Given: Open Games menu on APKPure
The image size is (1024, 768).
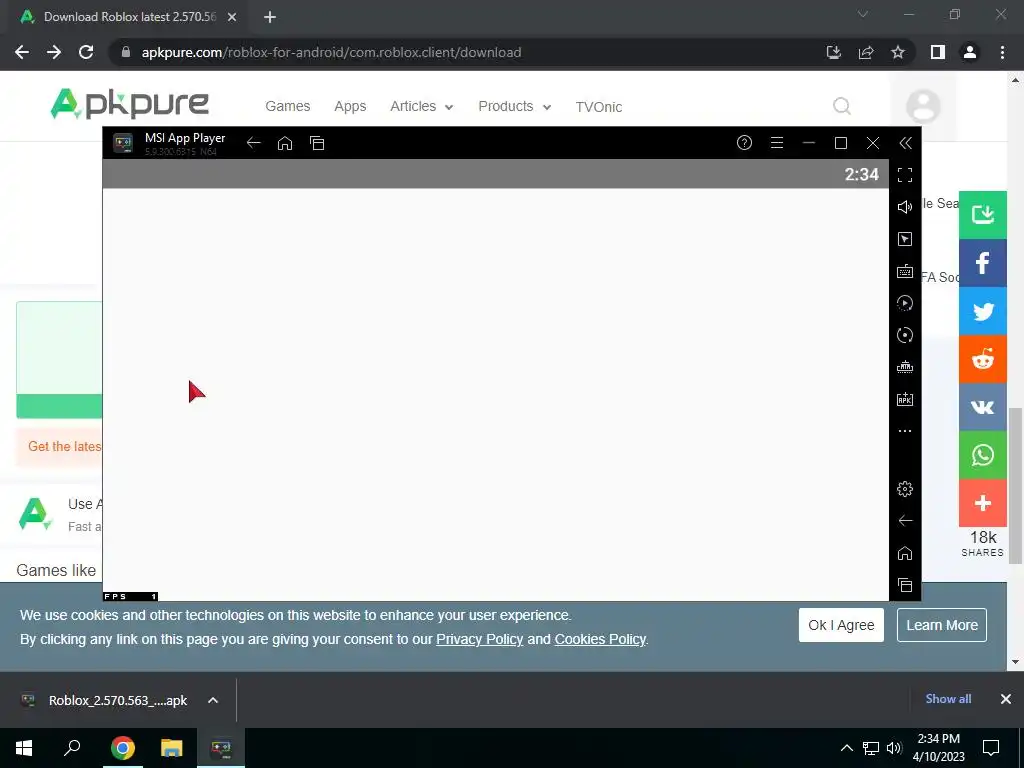Looking at the screenshot, I should [x=287, y=106].
